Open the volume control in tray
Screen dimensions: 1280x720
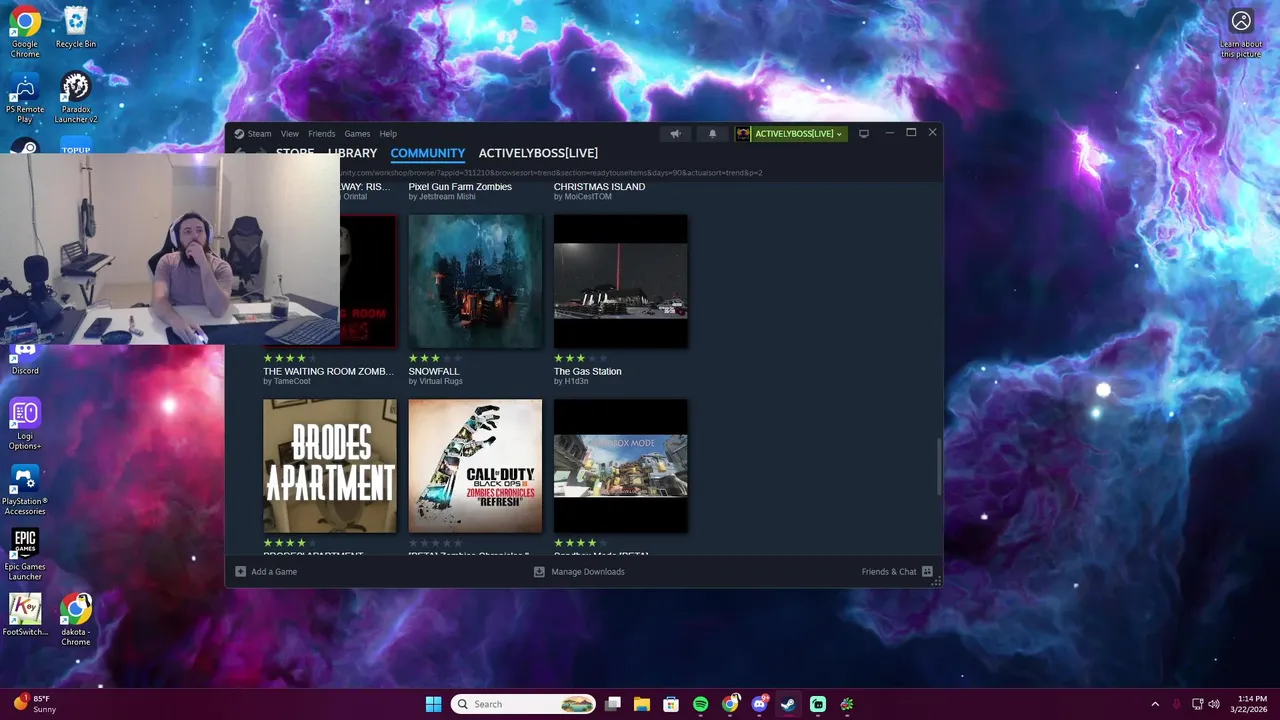click(1214, 704)
